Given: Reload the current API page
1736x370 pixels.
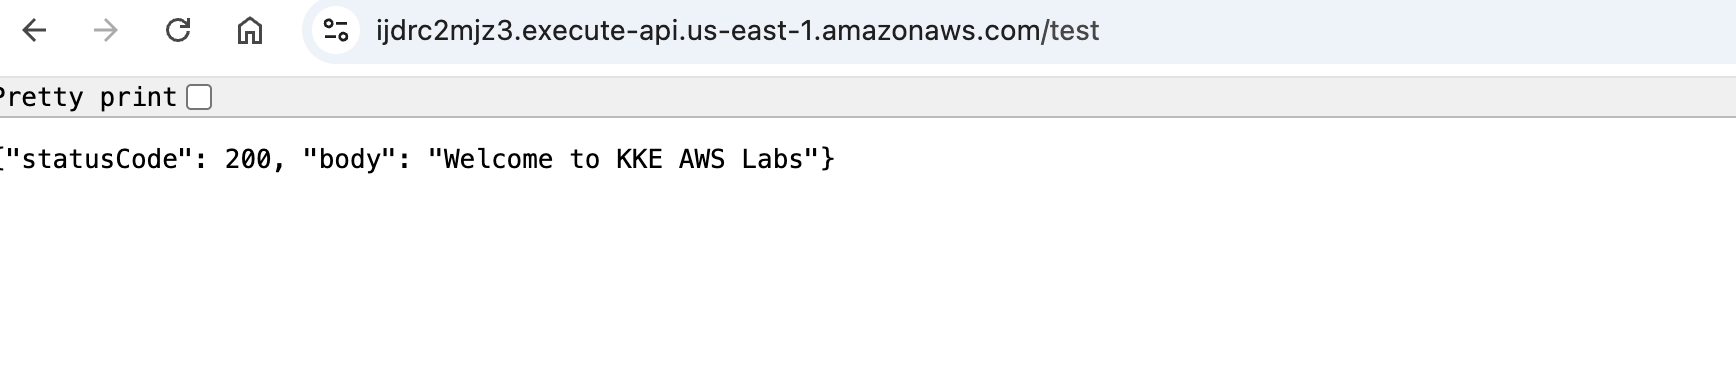Looking at the screenshot, I should 178,31.
